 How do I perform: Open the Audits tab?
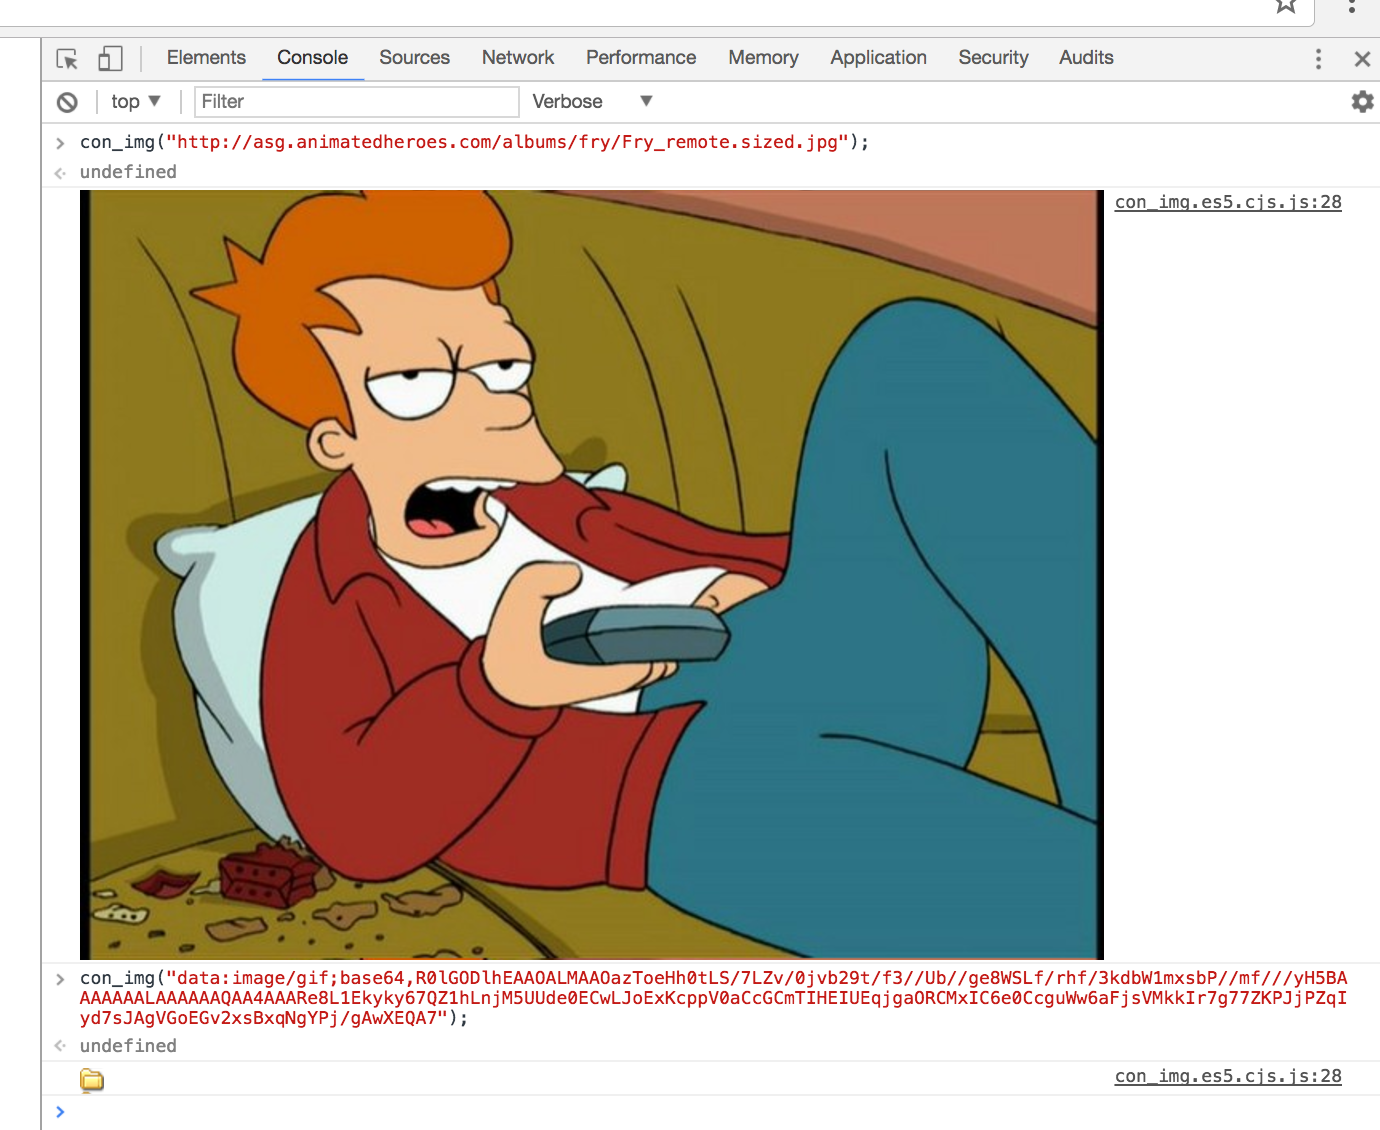[1086, 58]
